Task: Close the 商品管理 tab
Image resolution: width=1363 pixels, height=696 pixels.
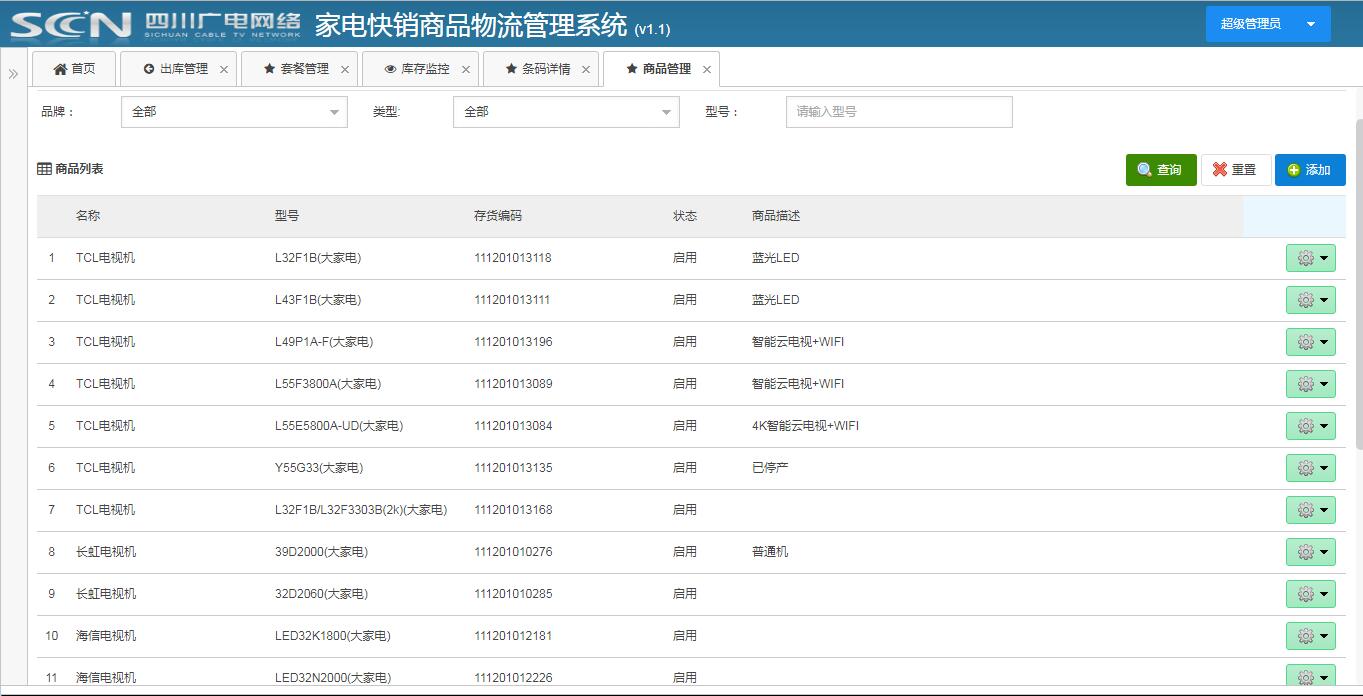Action: coord(707,70)
